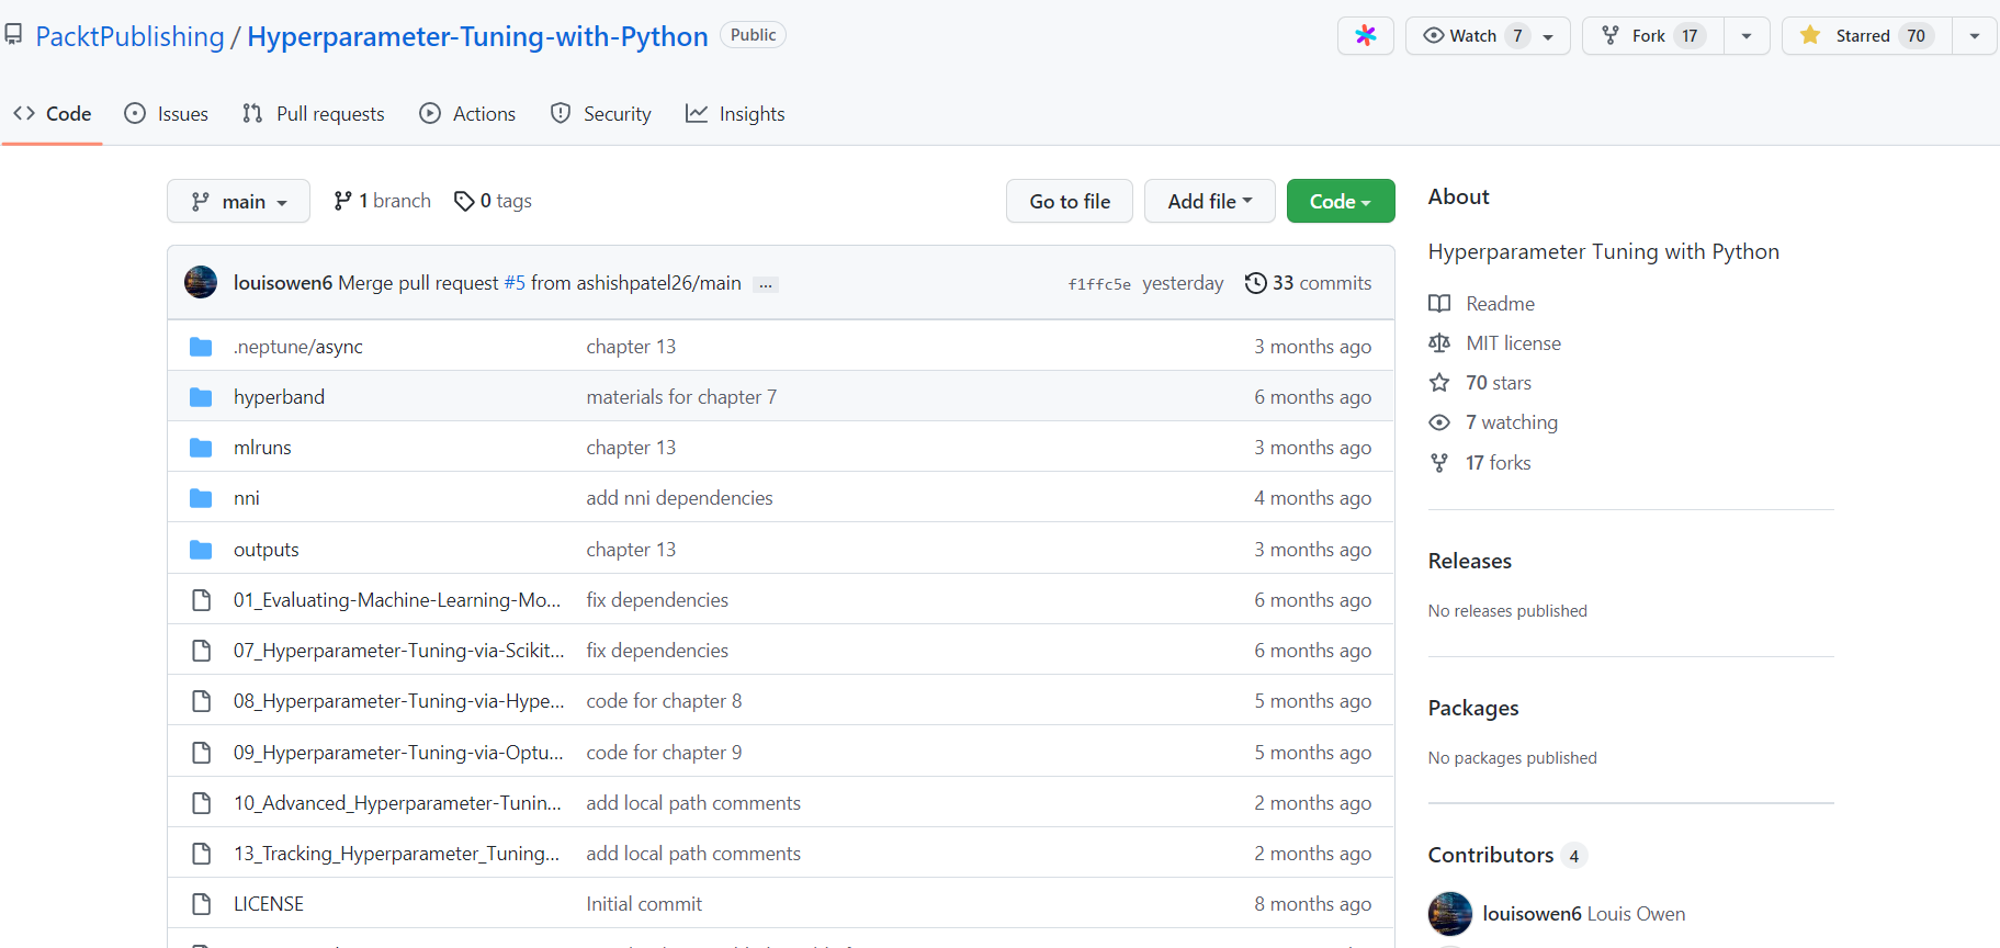
Task: Click louisowen6 commit author avatar
Action: [201, 283]
